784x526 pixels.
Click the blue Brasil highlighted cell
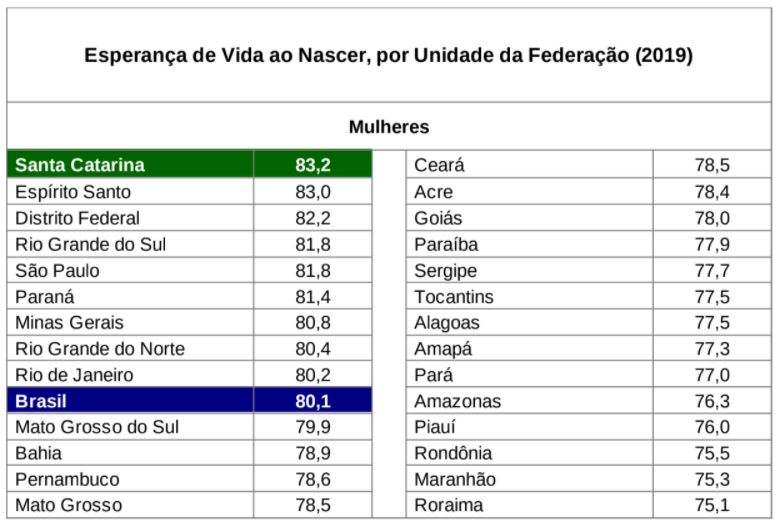point(130,400)
